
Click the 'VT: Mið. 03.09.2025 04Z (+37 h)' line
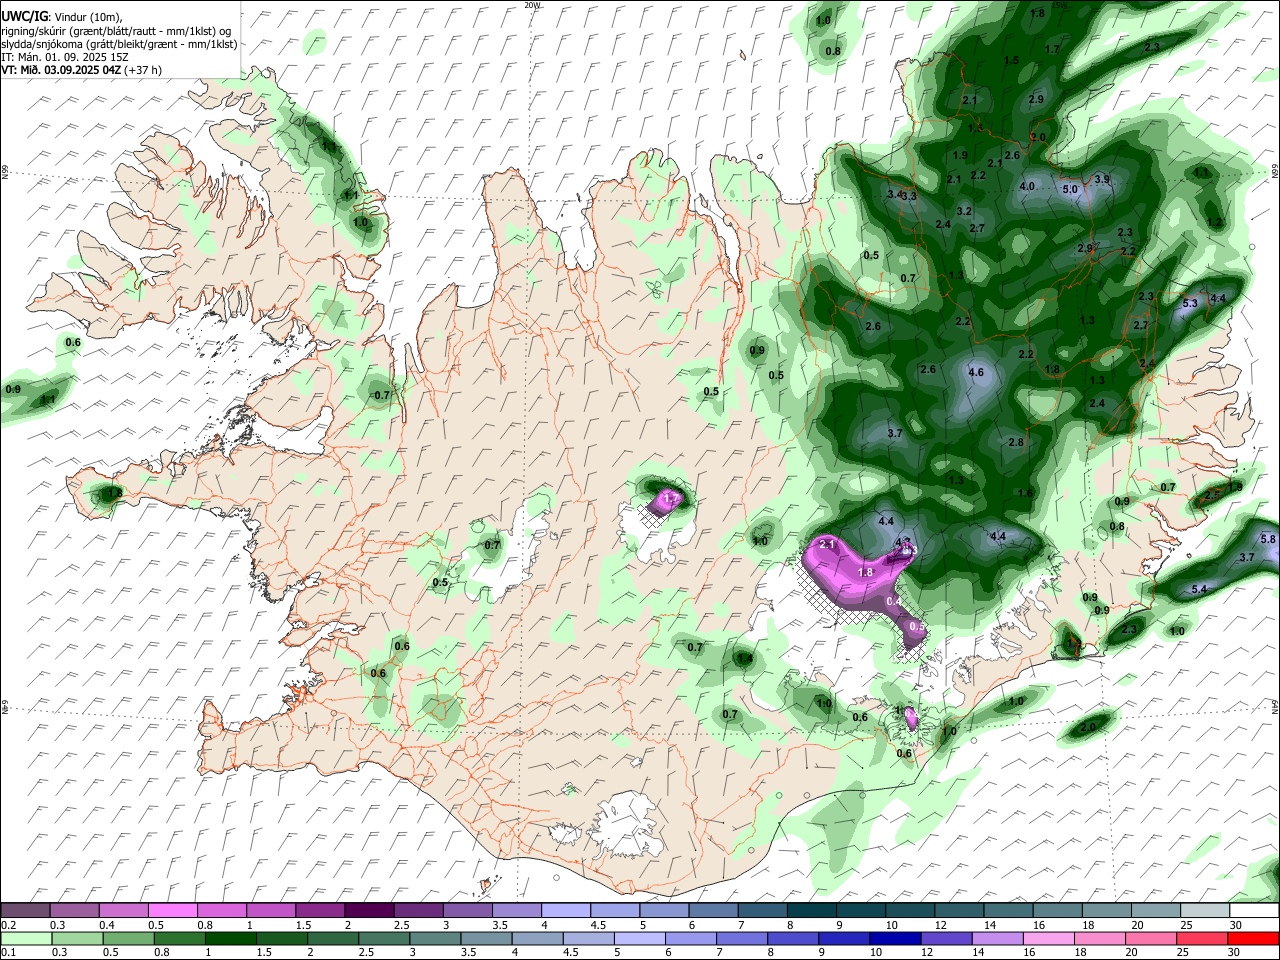point(82,70)
